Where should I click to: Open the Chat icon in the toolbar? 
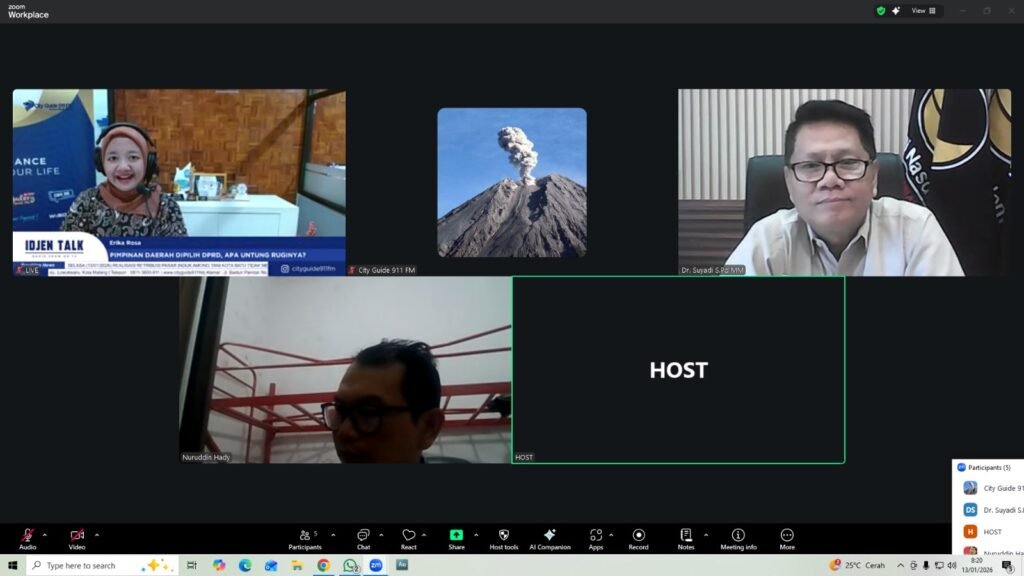pos(363,536)
